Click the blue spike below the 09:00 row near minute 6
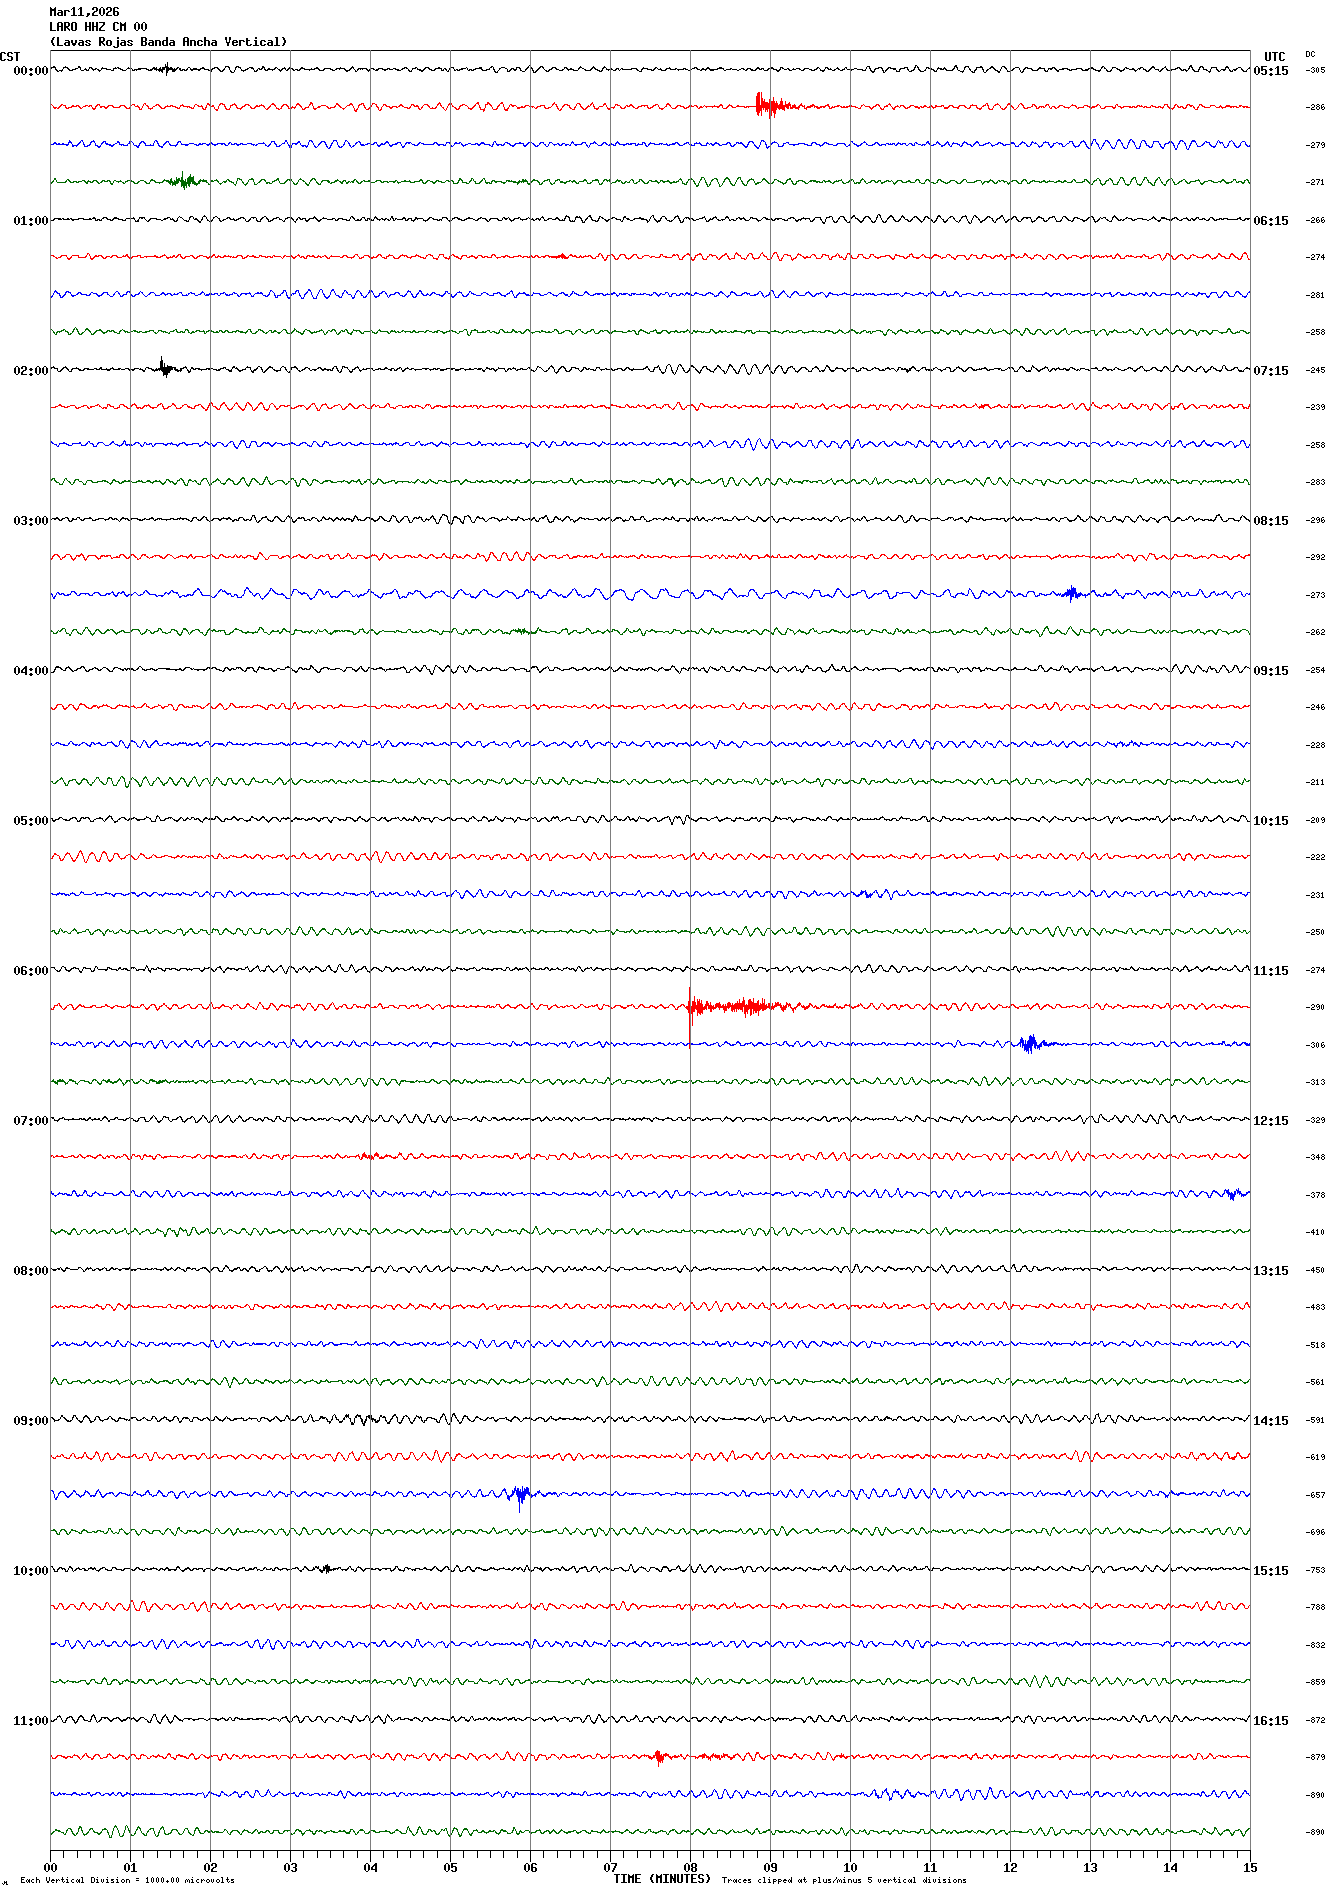Viewport: 1330px width, 1894px height. click(x=519, y=1495)
